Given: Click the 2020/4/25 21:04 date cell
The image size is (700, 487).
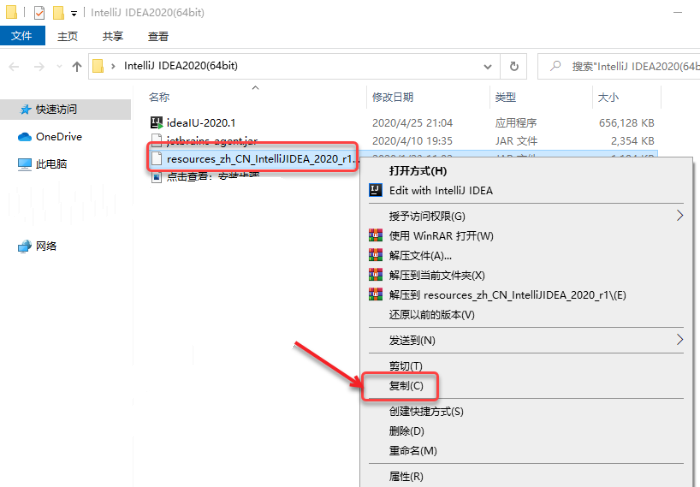Looking at the screenshot, I should (412, 123).
